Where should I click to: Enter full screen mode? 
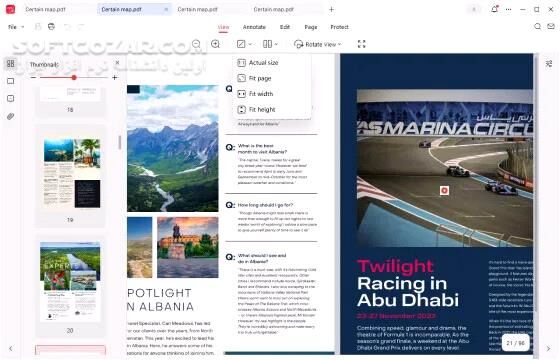point(361,44)
